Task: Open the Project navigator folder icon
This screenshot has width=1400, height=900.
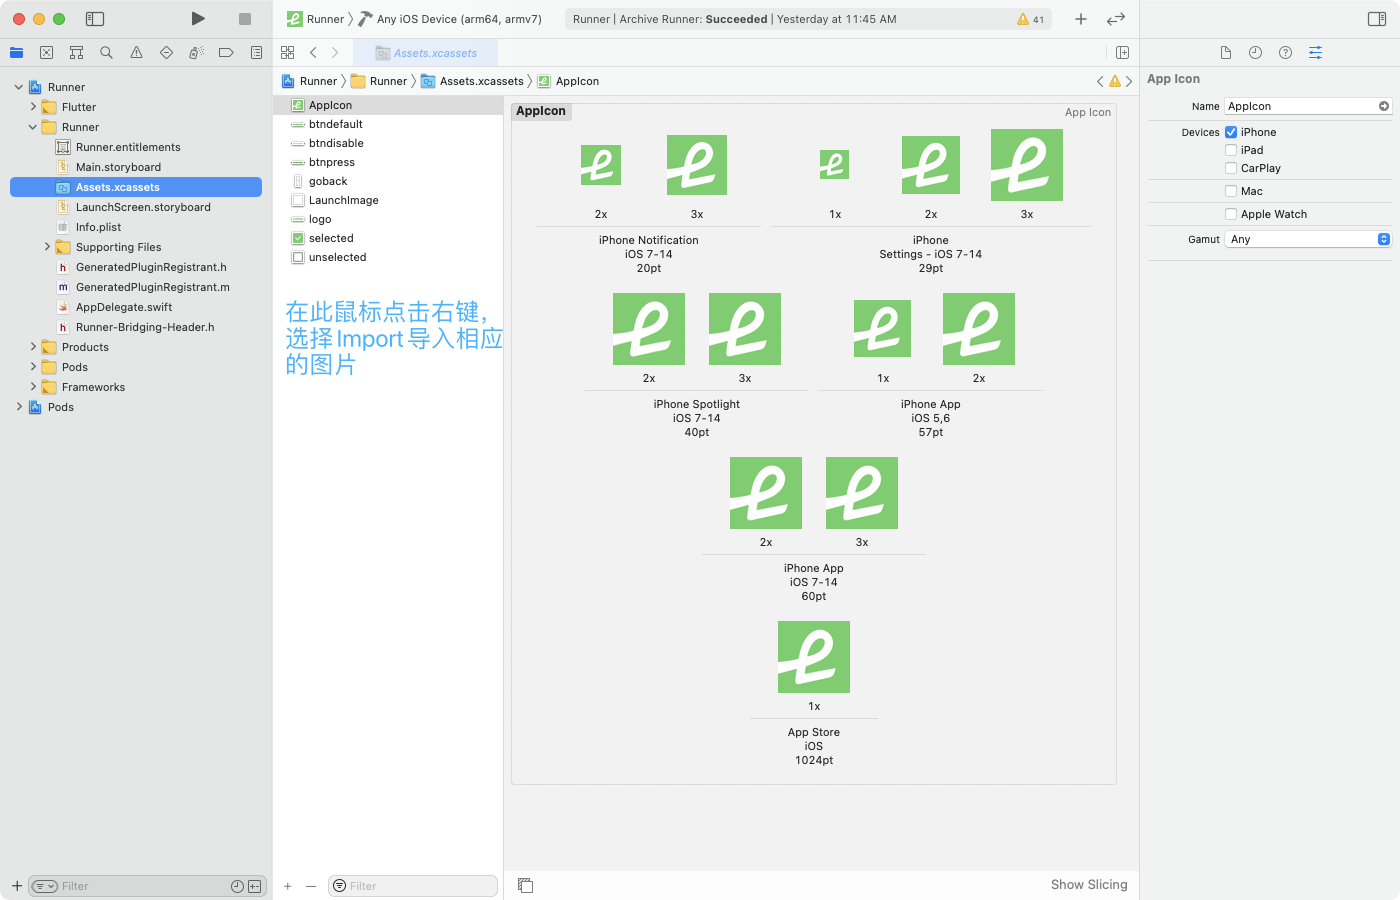Action: click(17, 53)
